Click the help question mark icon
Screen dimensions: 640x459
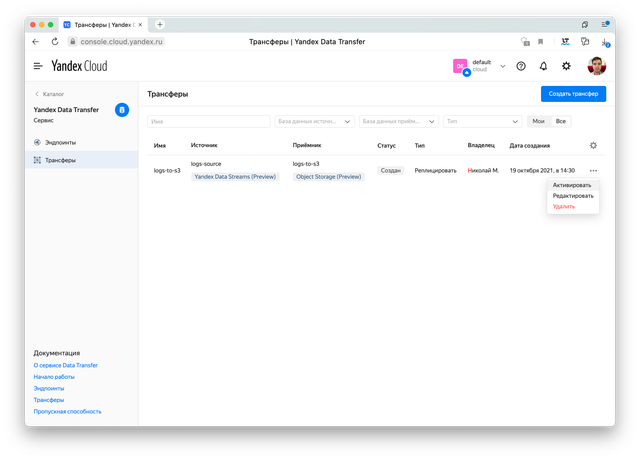[x=520, y=66]
